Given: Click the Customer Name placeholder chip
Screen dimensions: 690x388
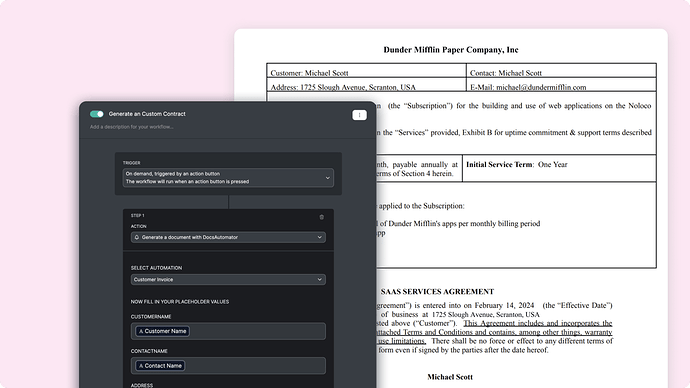Looking at the screenshot, I should coord(162,331).
